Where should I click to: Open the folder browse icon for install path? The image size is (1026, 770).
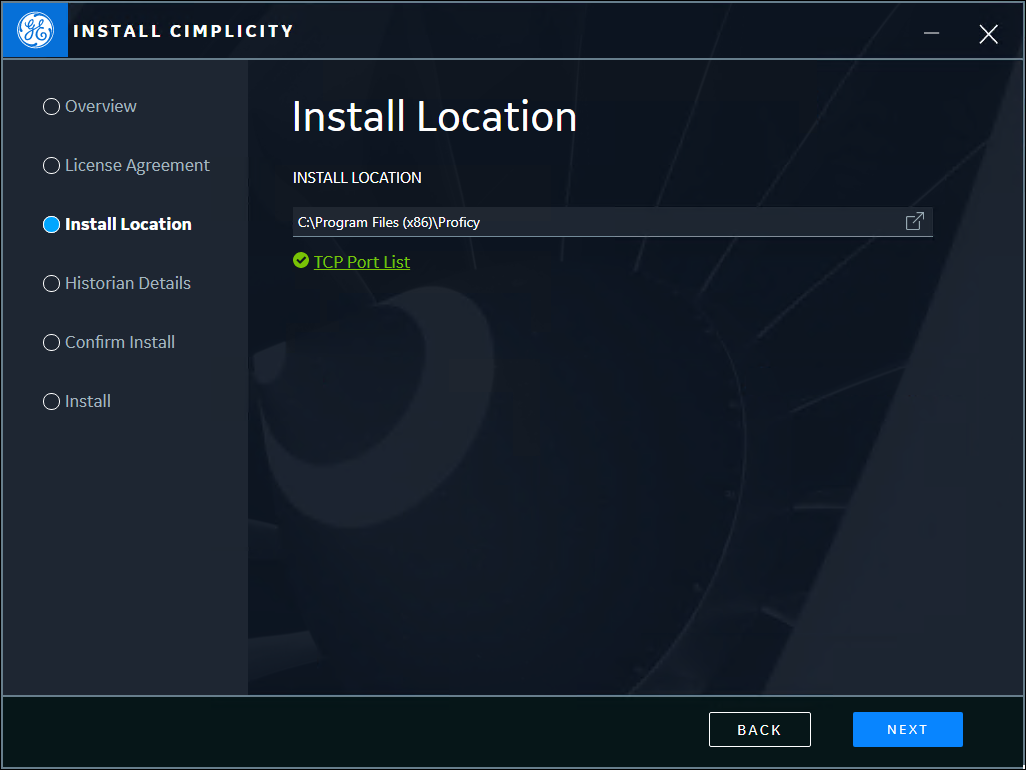[914, 222]
